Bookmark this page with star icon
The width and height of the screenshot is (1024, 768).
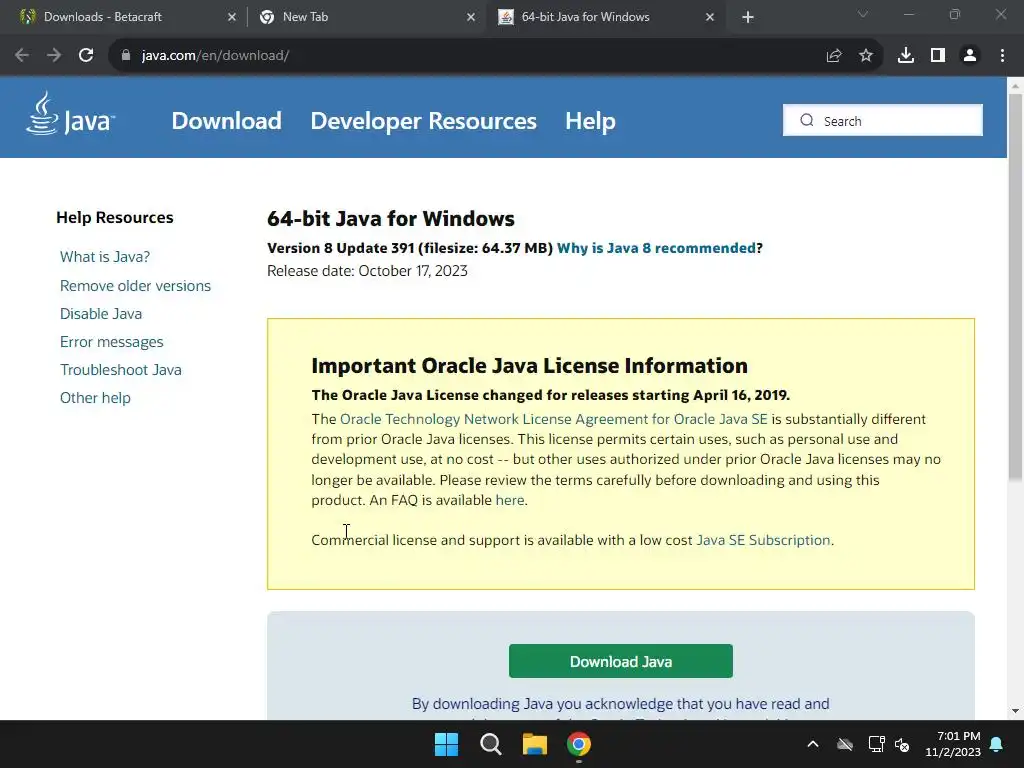tap(866, 56)
